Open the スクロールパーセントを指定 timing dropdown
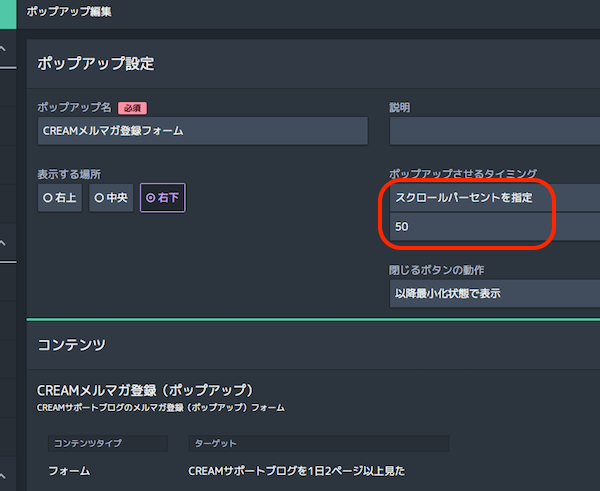 pyautogui.click(x=495, y=197)
